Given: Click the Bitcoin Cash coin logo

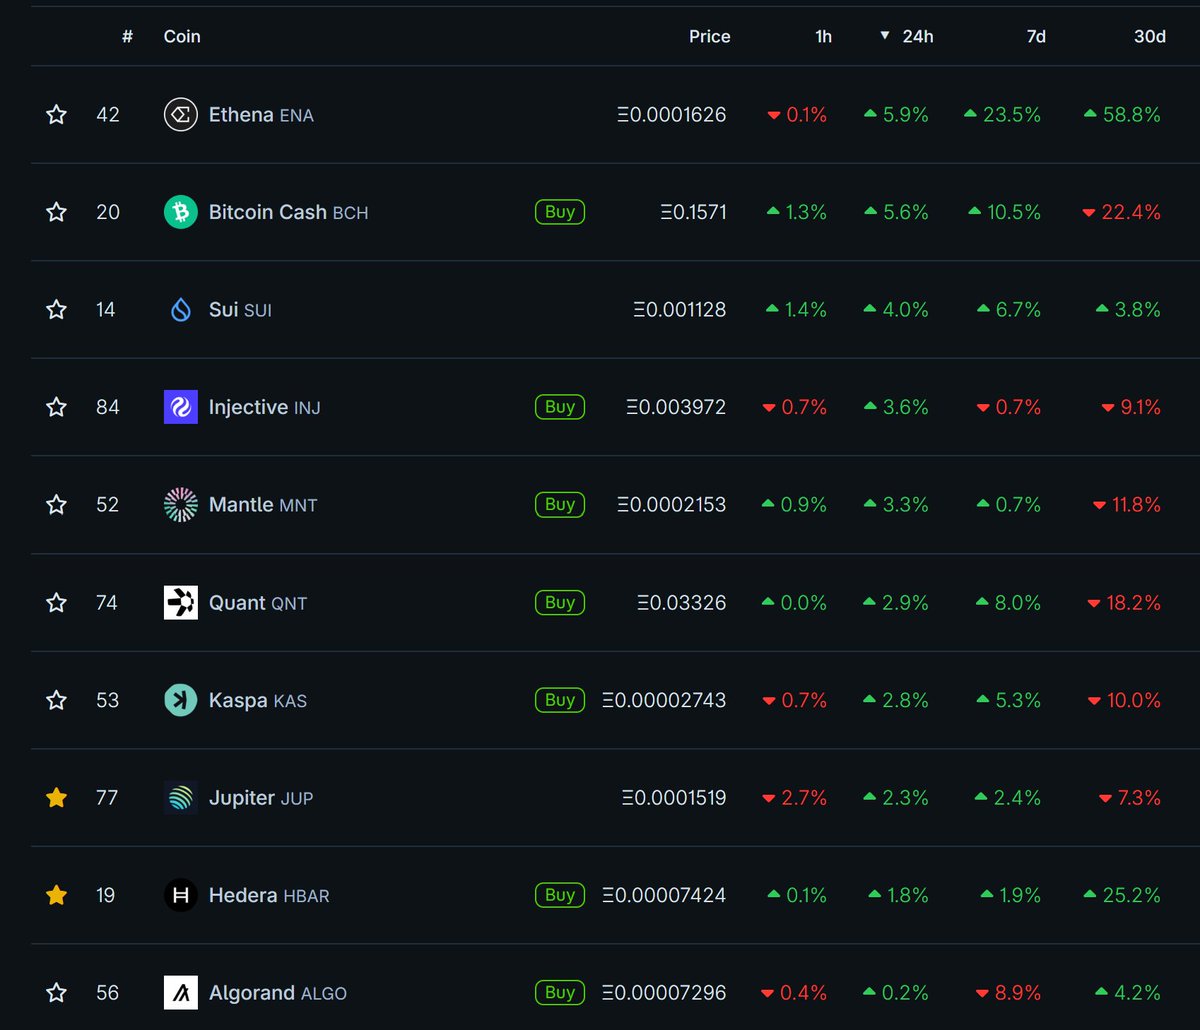Looking at the screenshot, I should coord(181,212).
